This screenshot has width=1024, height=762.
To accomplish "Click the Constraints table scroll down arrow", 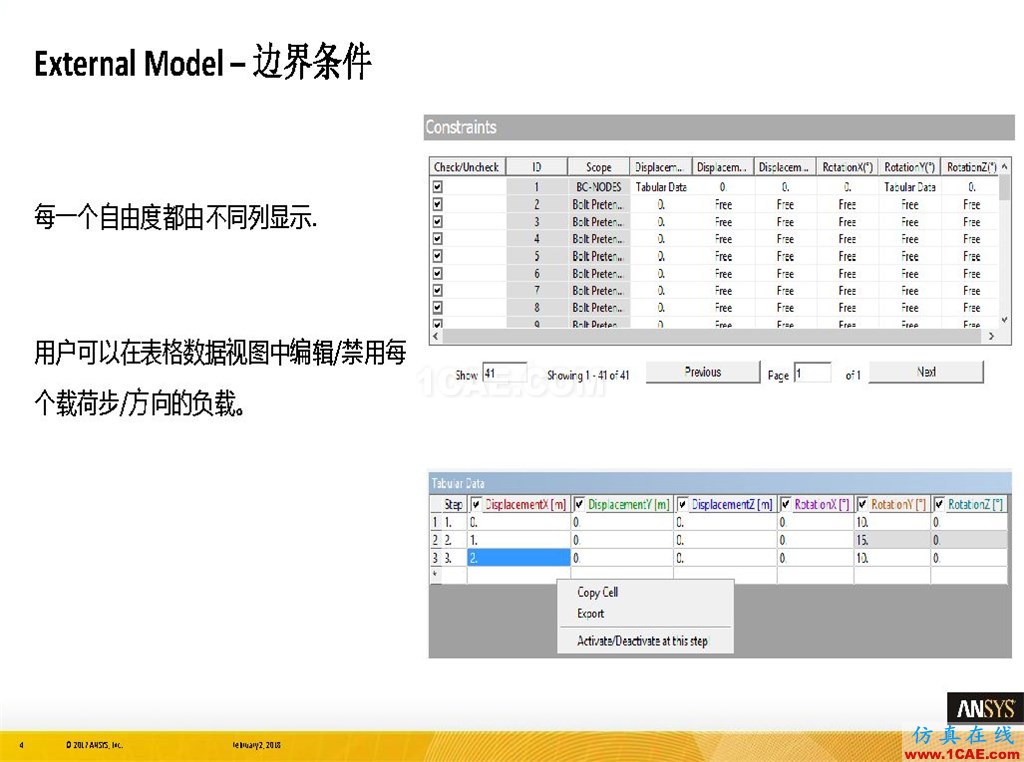I will 1004,320.
